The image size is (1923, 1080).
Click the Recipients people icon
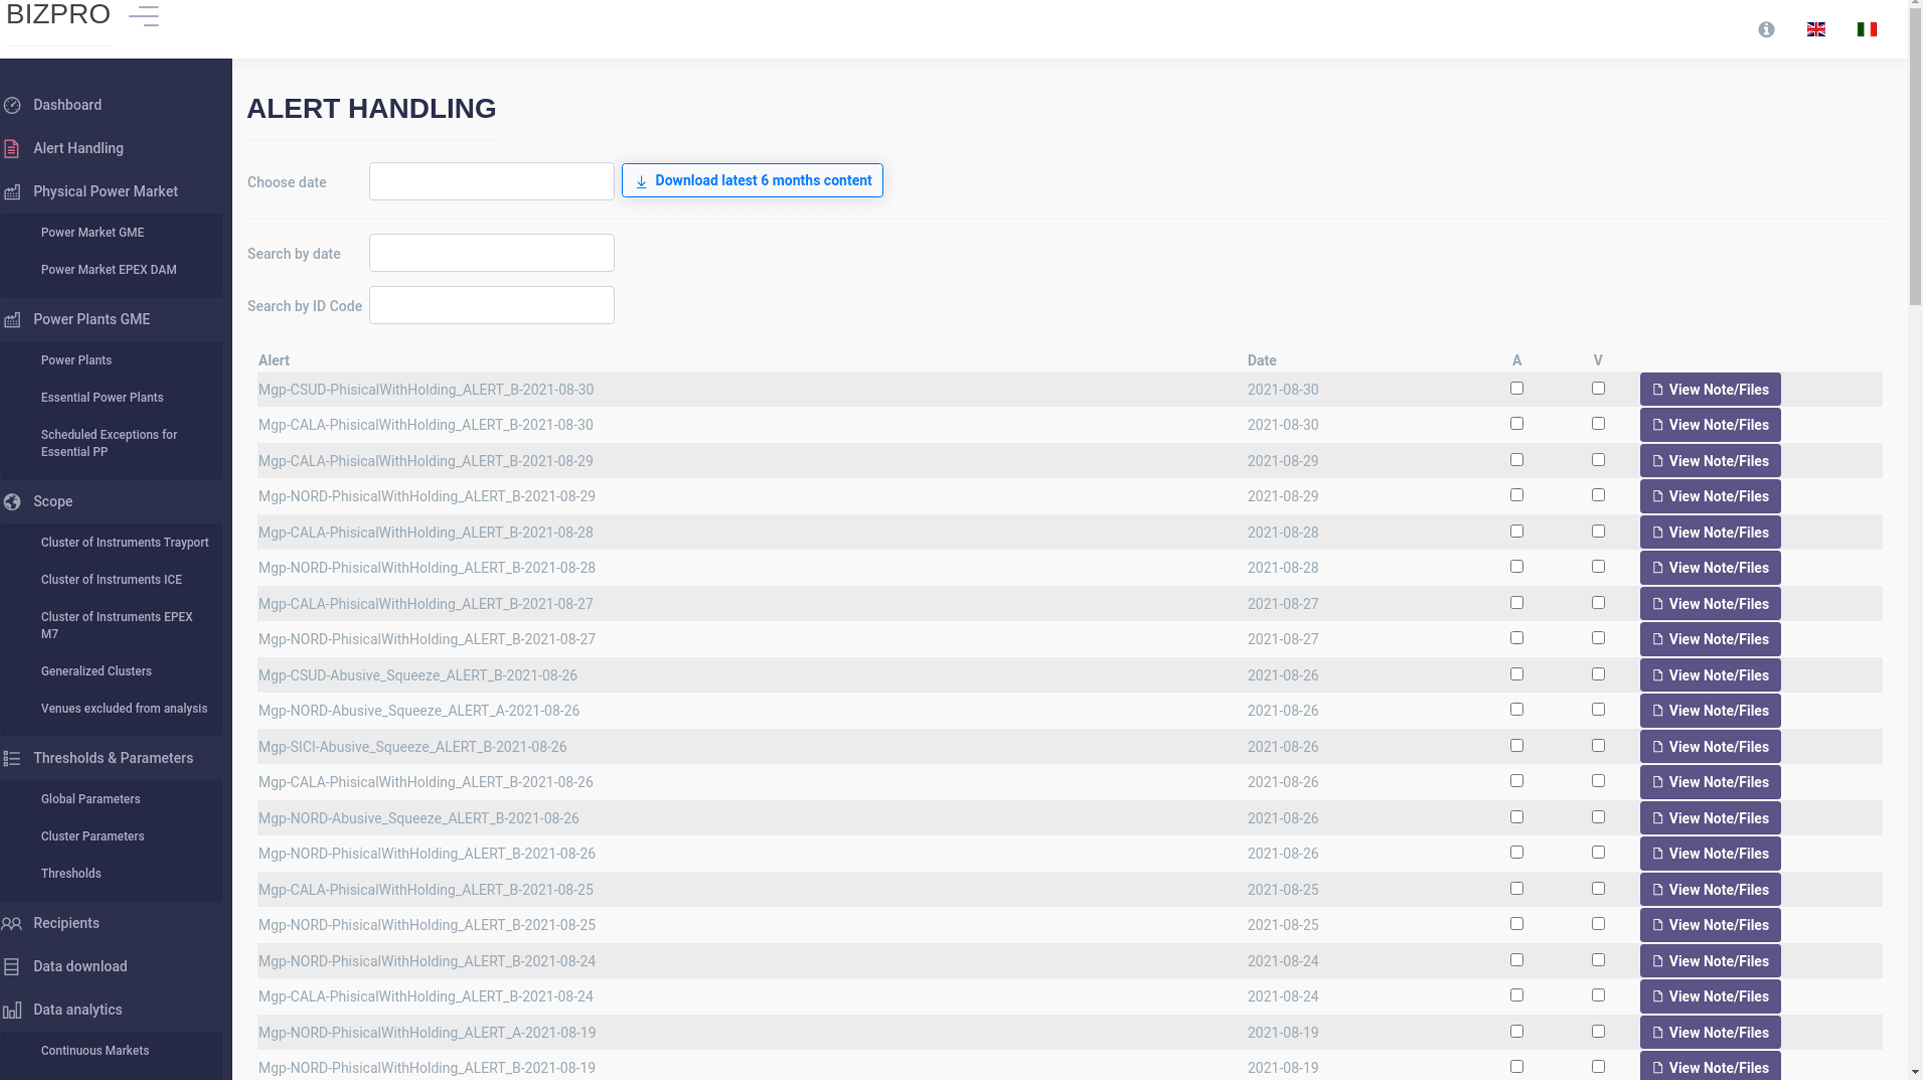point(12,924)
